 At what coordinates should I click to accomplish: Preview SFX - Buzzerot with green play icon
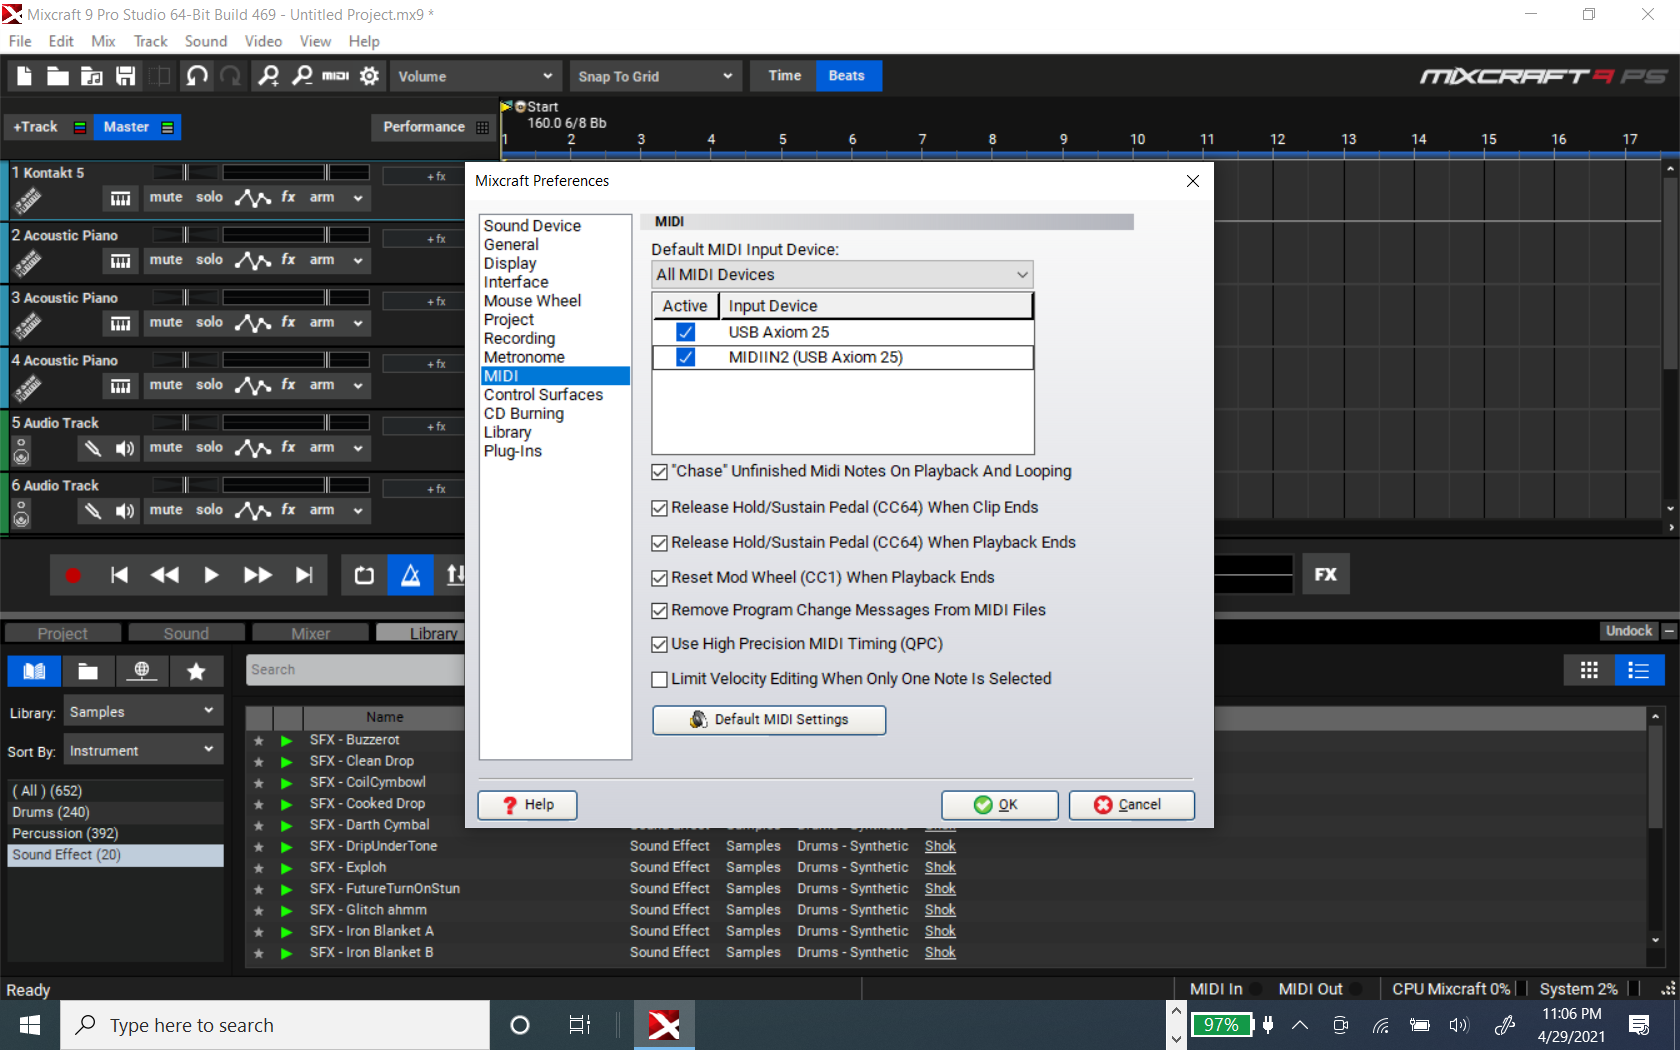point(287,741)
